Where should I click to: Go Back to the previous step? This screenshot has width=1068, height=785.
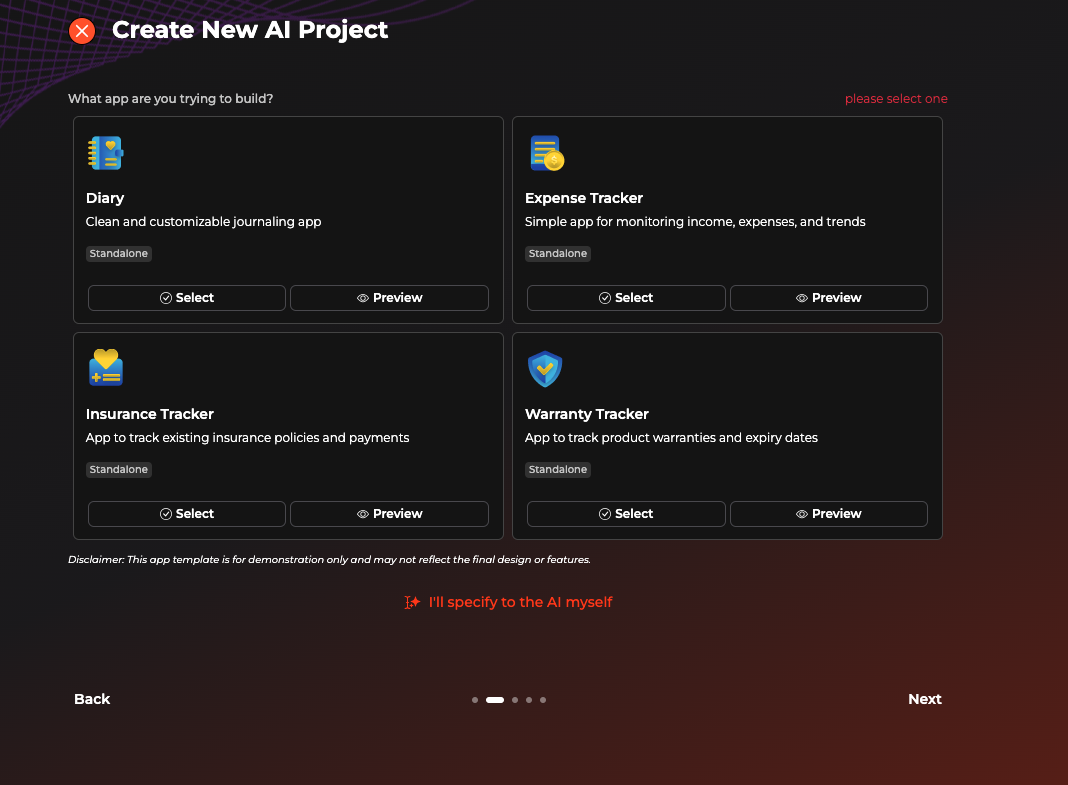(x=92, y=699)
